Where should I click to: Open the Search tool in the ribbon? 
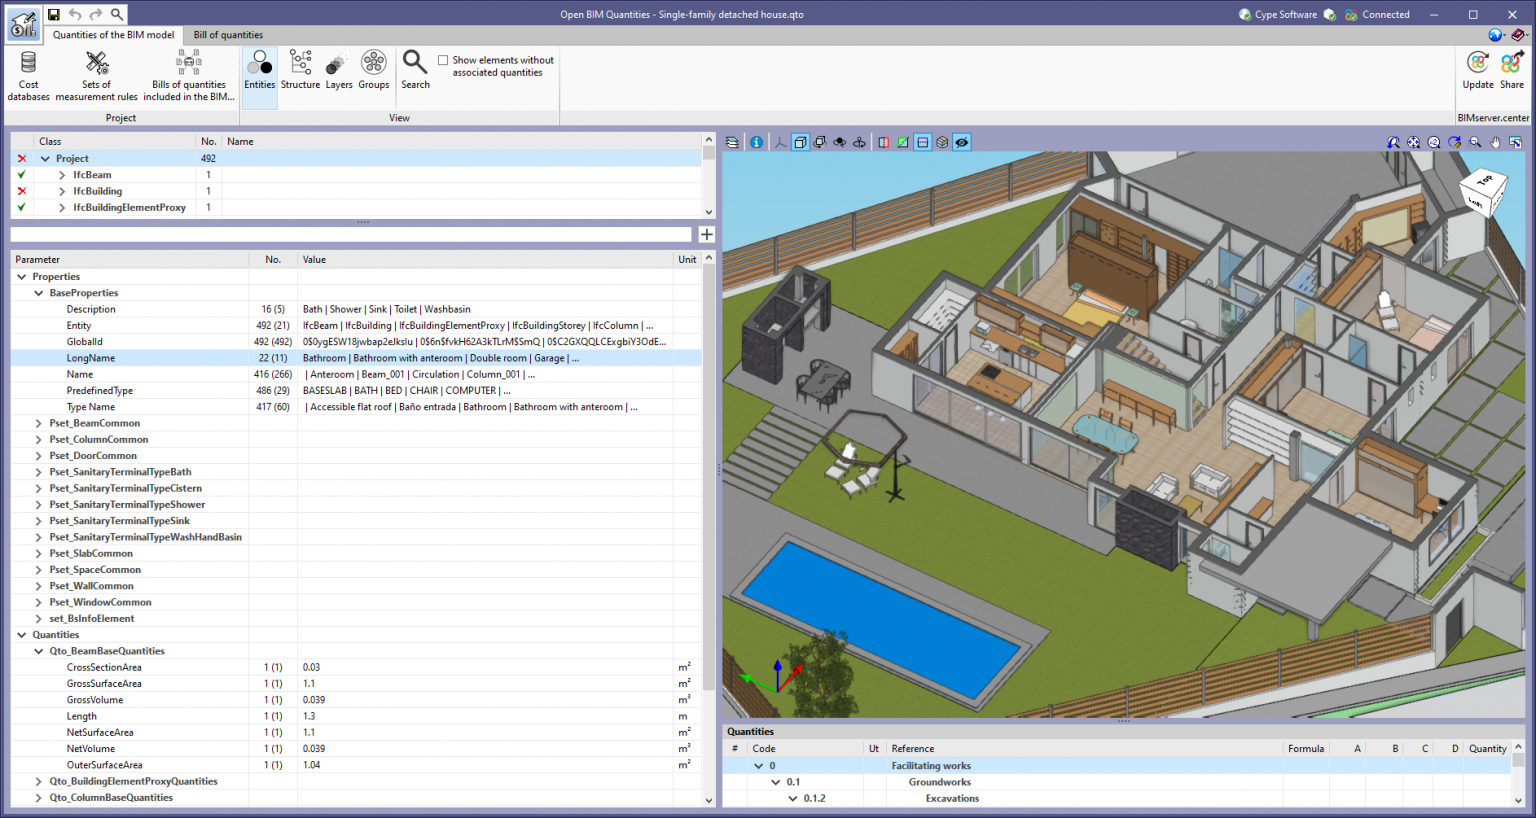point(415,70)
